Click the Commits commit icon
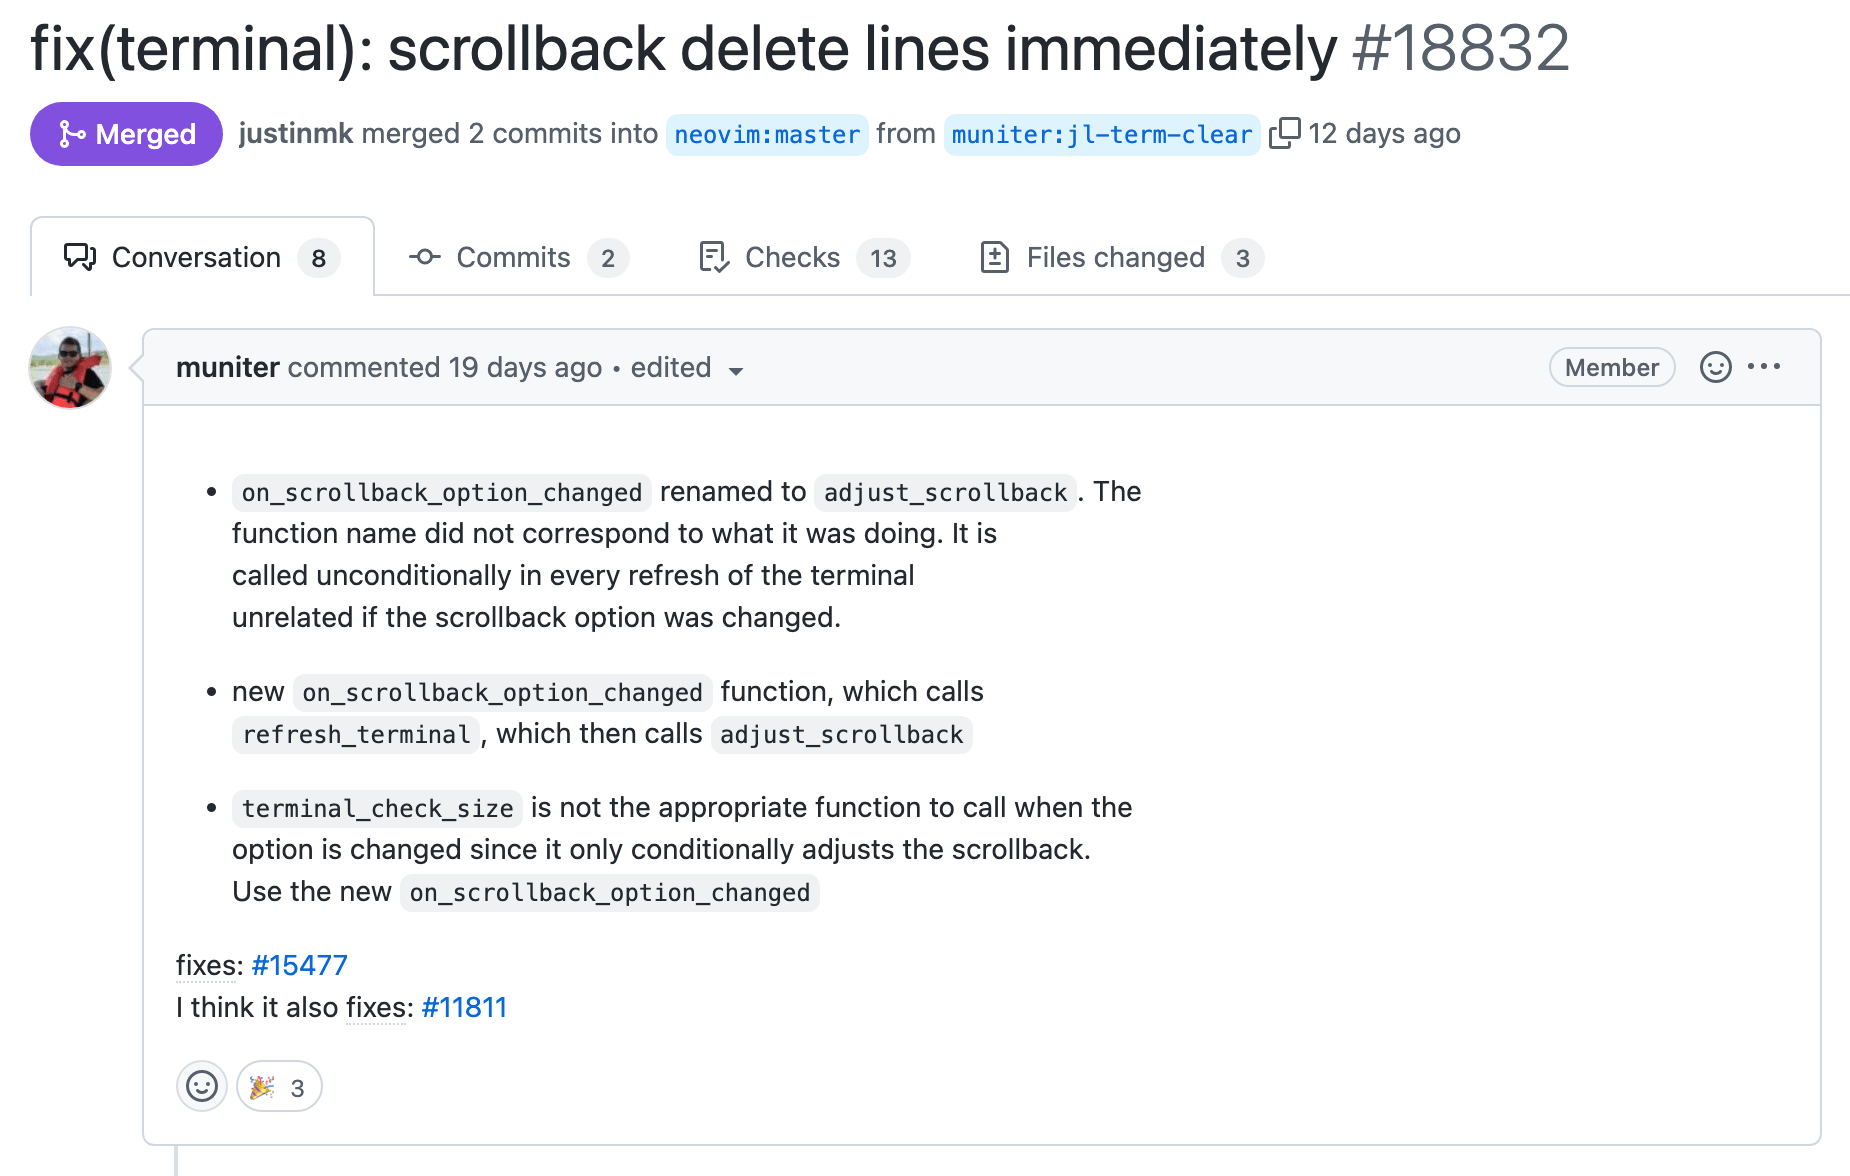This screenshot has height=1176, width=1850. tap(424, 257)
